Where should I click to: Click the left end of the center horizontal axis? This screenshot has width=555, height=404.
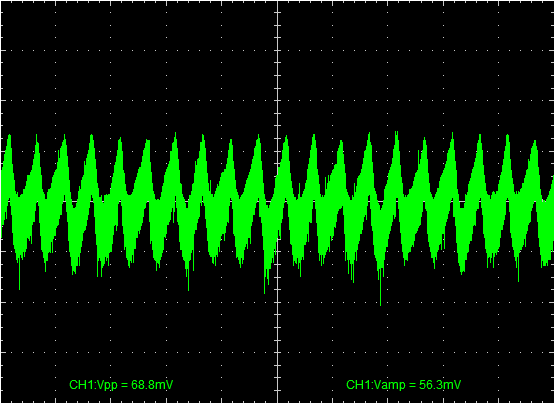coord(2,202)
